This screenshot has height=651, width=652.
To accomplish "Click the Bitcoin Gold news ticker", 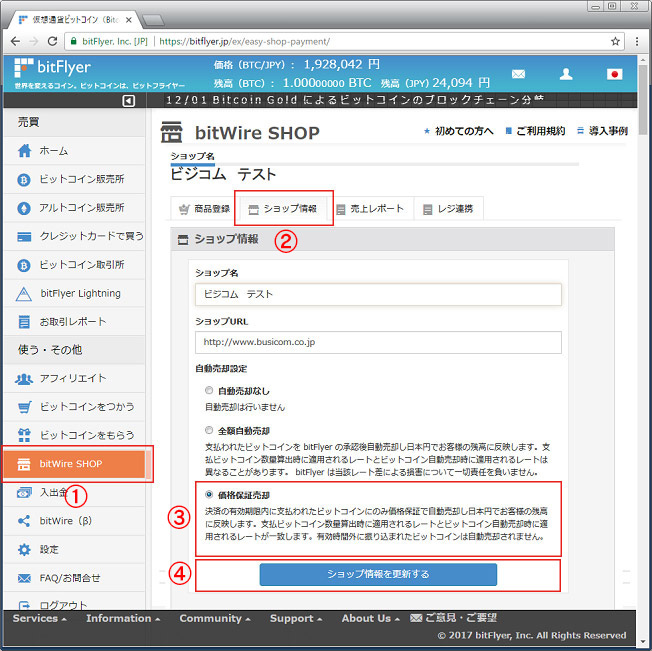I will pos(355,100).
